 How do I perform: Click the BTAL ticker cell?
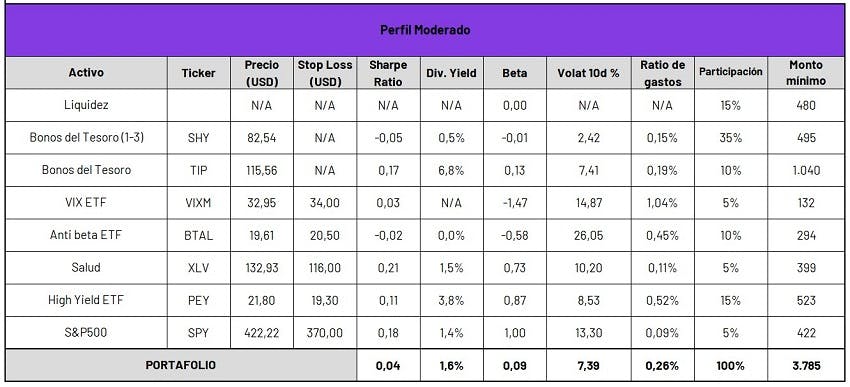[x=198, y=235]
